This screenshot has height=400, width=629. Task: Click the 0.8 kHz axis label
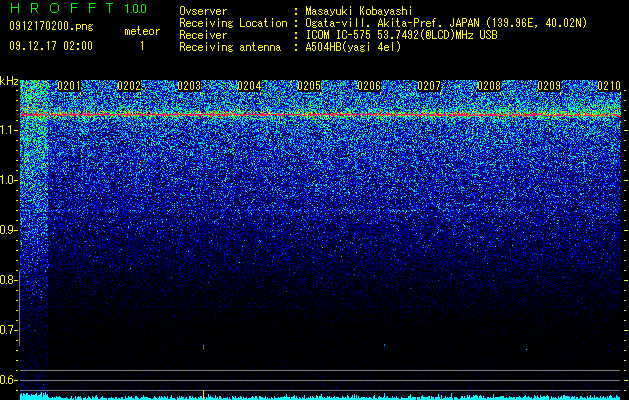tap(8, 280)
